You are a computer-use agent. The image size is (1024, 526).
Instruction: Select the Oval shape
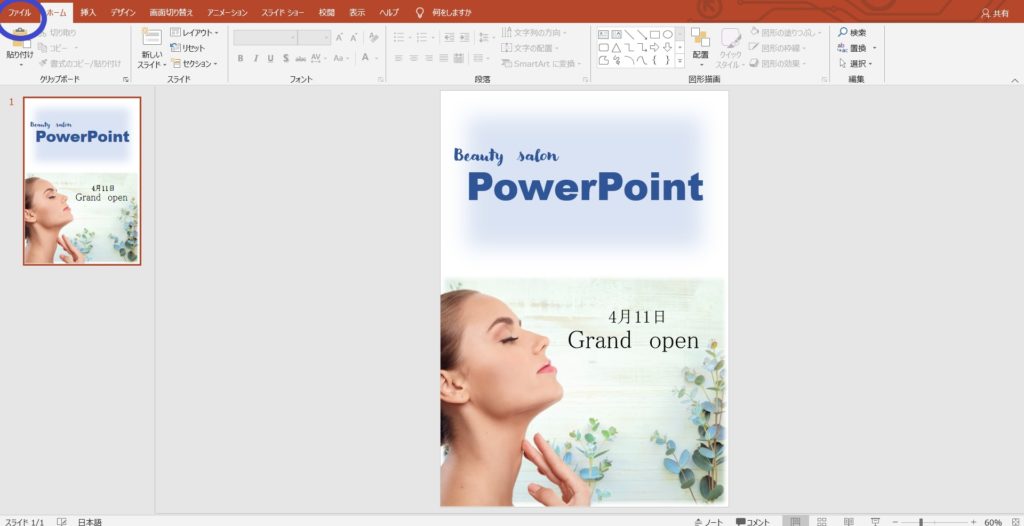[x=667, y=34]
